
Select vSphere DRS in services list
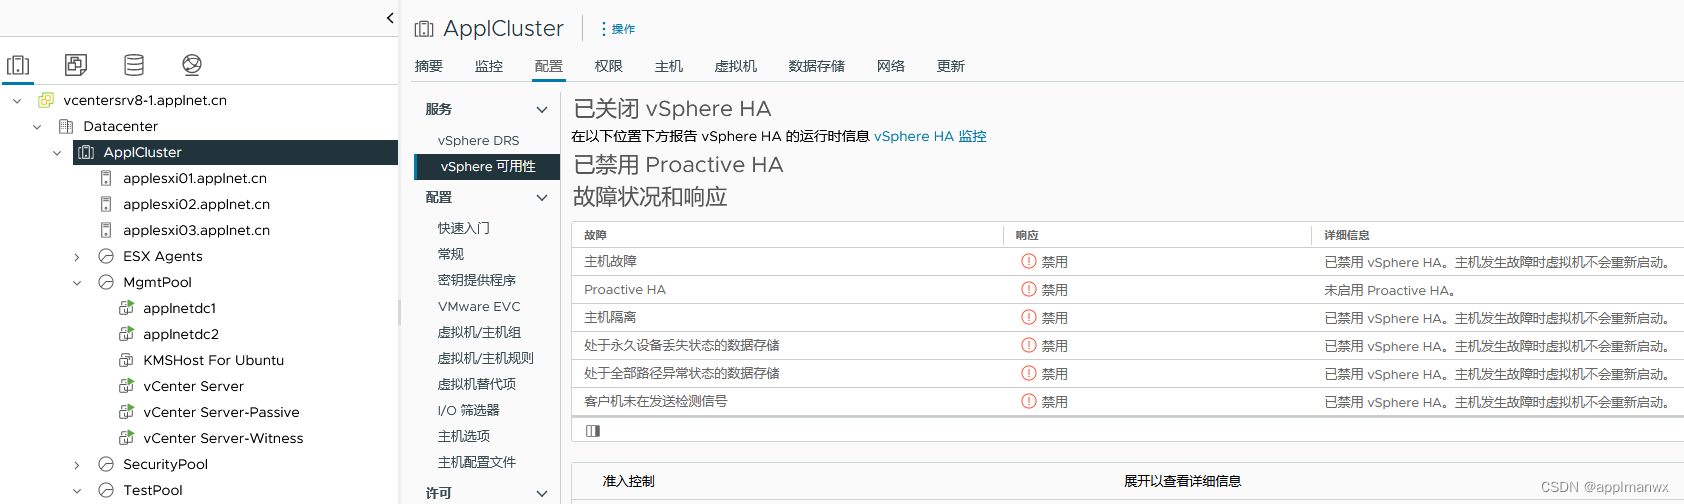click(478, 140)
